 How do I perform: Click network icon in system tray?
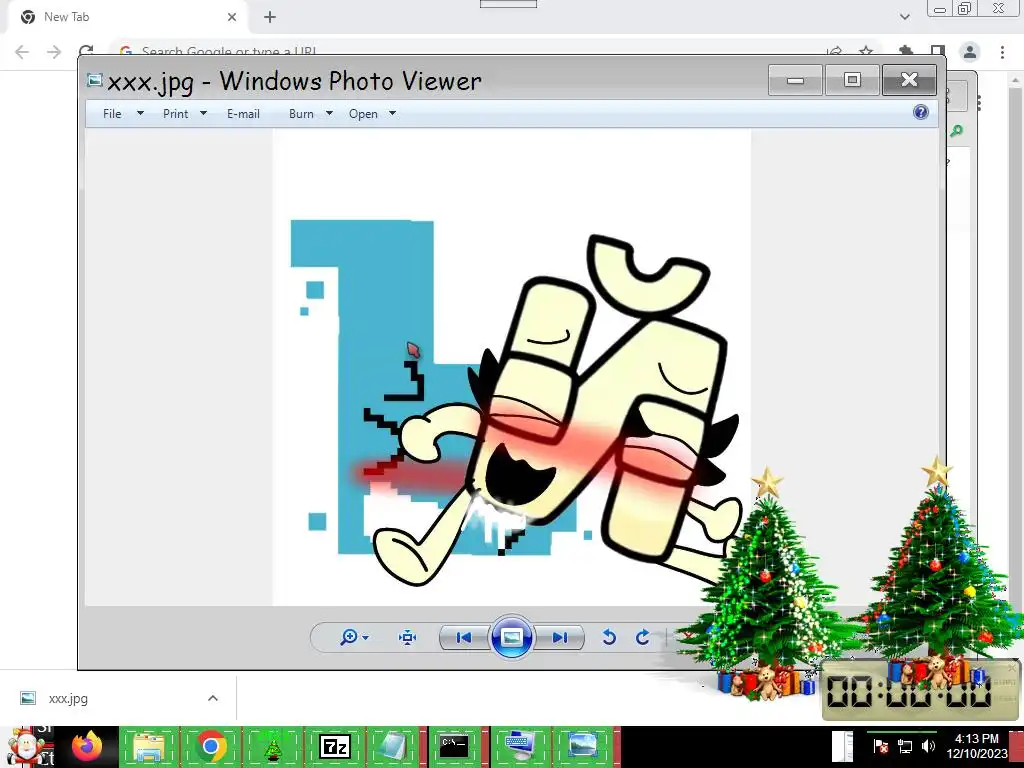coord(905,746)
